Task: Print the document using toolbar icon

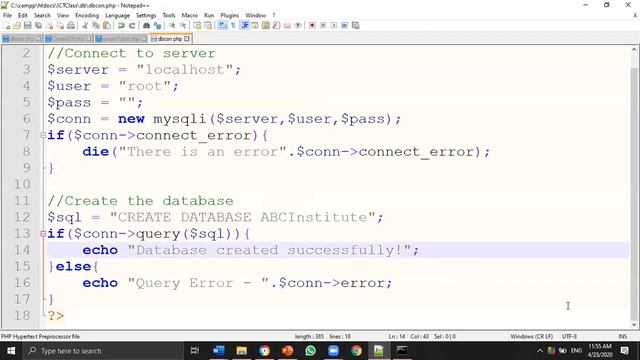Action: pos(71,25)
